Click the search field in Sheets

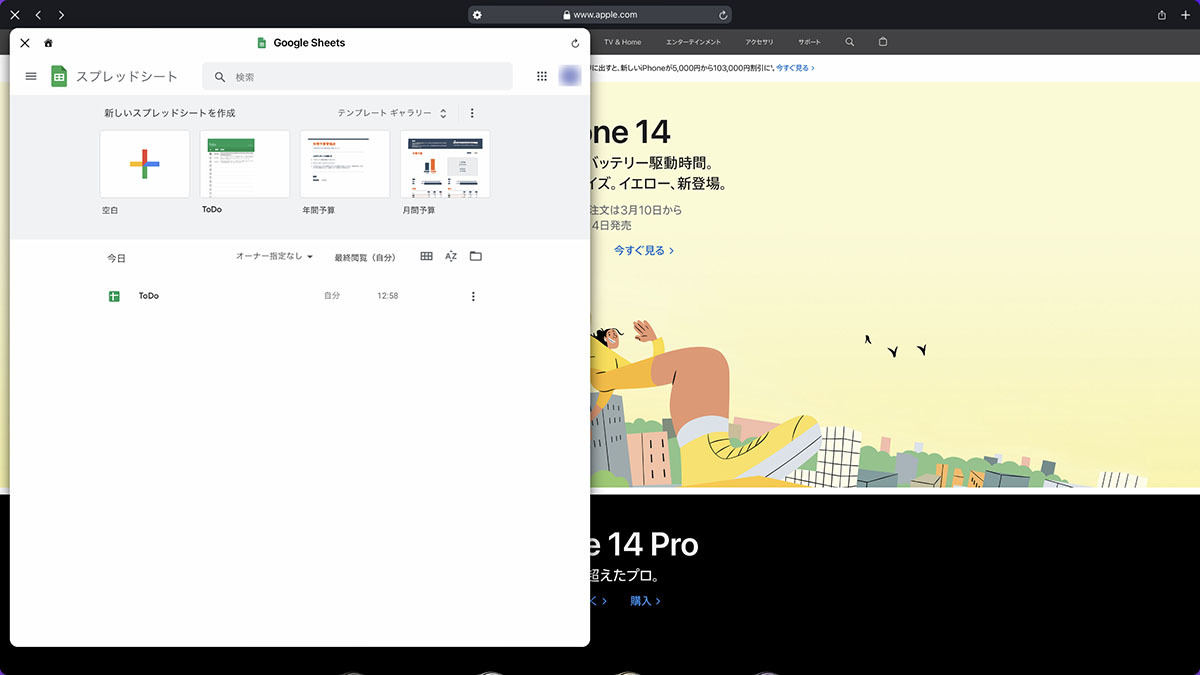tap(357, 76)
